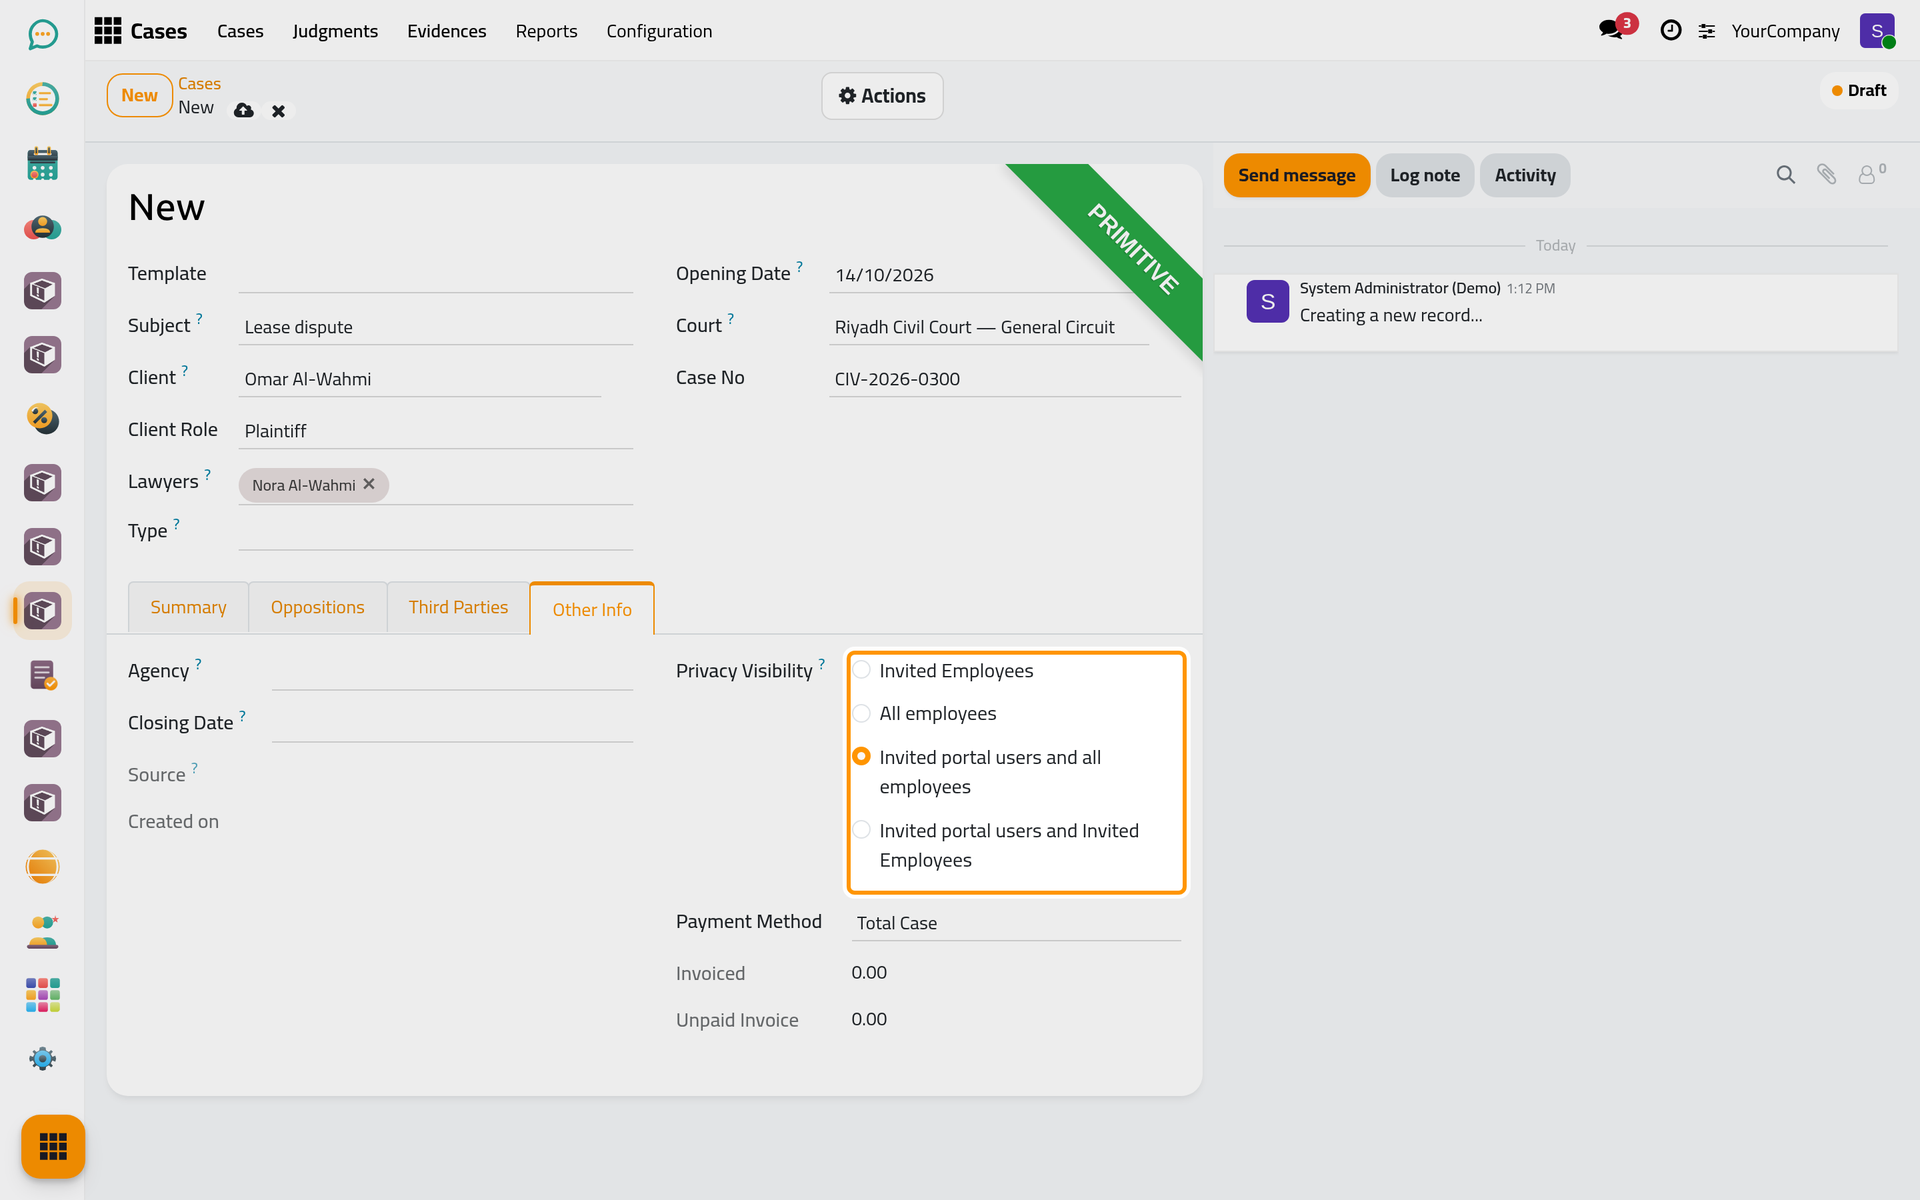Switch to the Oppositions tab
The image size is (1920, 1200).
click(x=317, y=607)
